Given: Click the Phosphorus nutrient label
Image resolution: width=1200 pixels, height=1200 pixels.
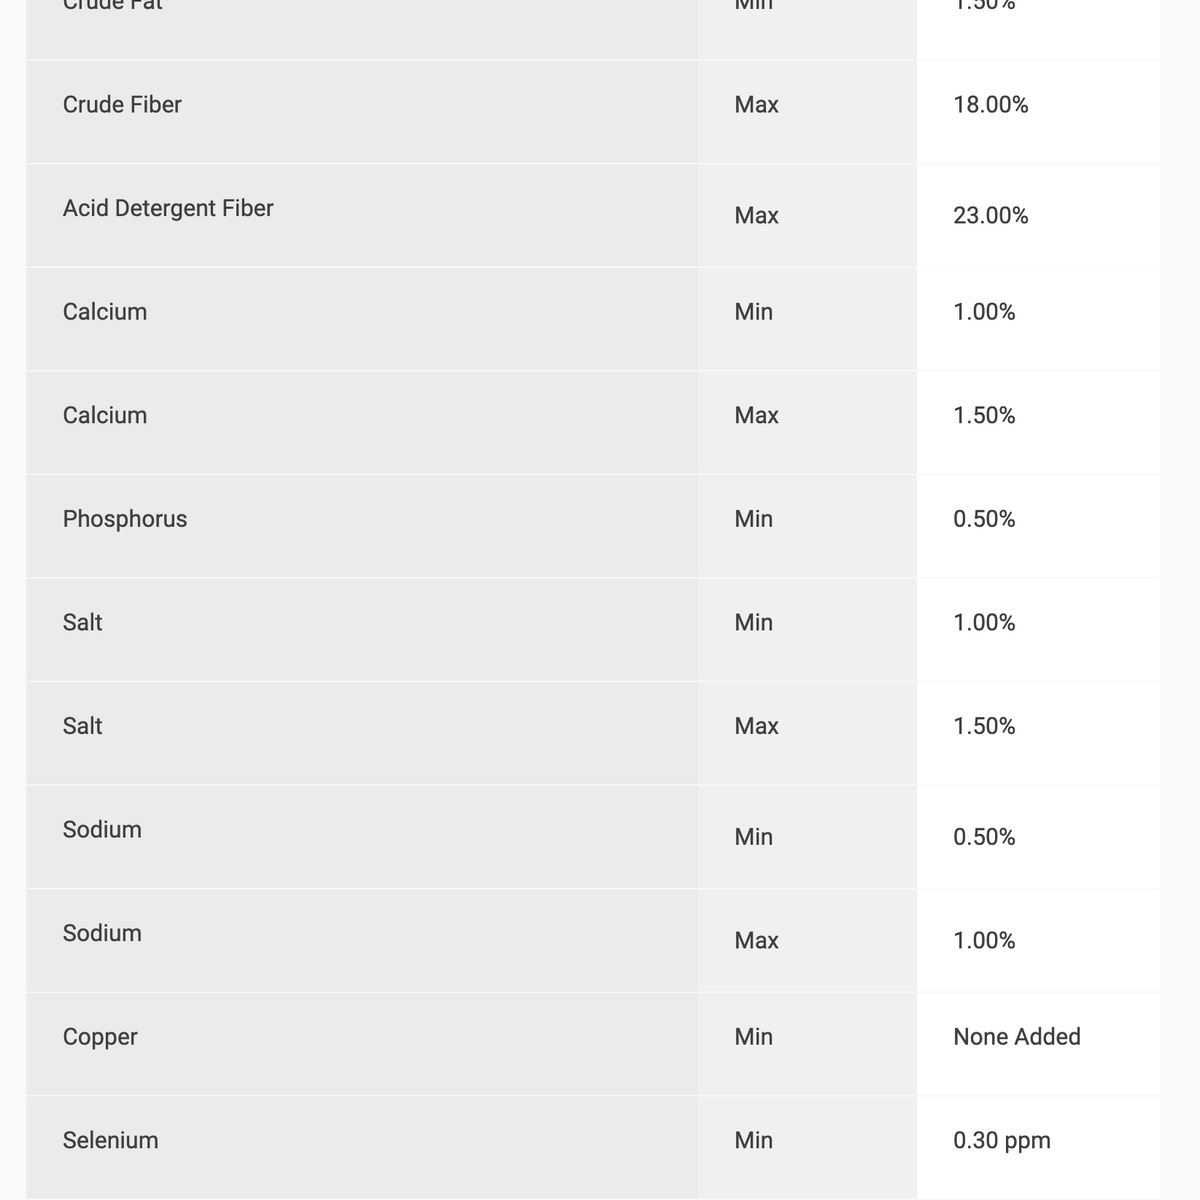Looking at the screenshot, I should 125,519.
